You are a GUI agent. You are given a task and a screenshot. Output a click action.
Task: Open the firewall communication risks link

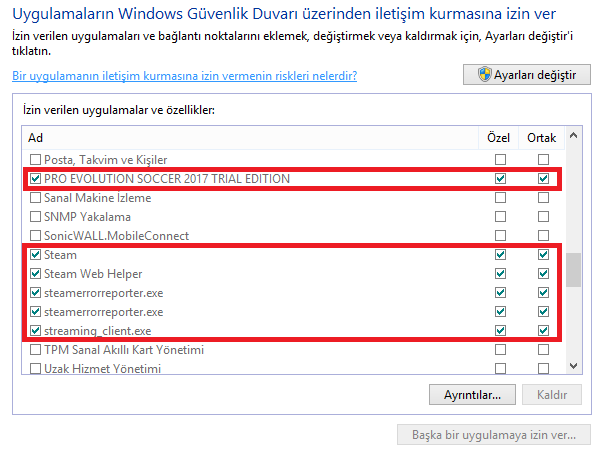coord(184,76)
